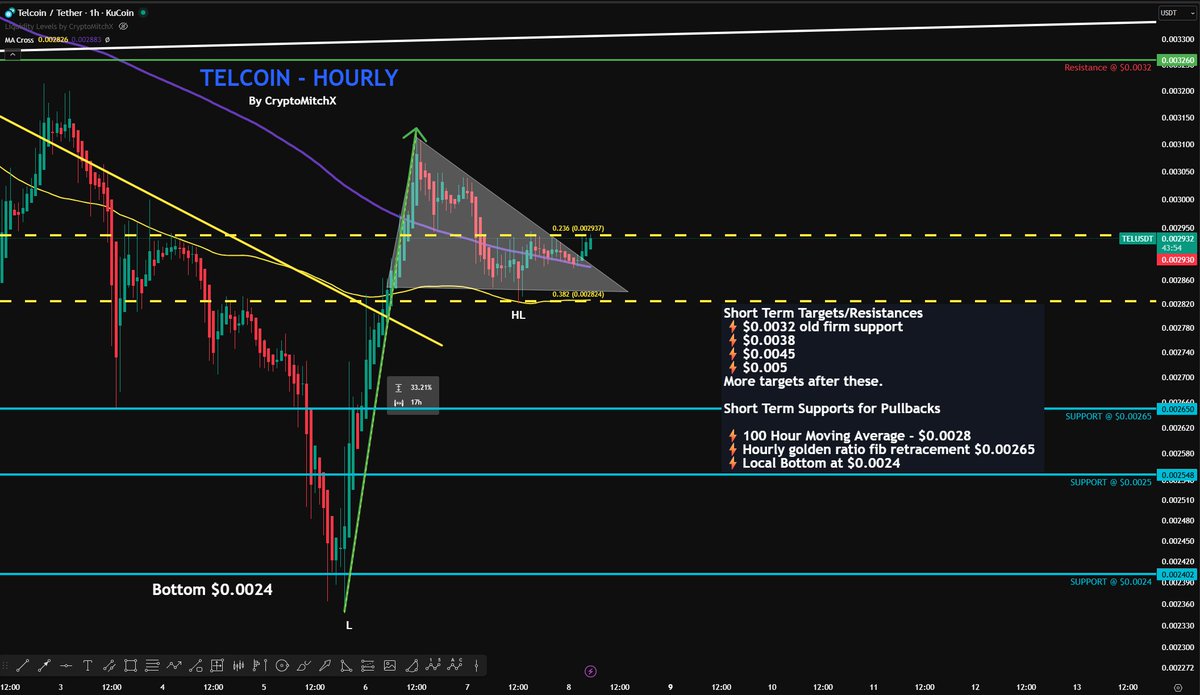Select the arc sector drawing tool

coord(412,666)
